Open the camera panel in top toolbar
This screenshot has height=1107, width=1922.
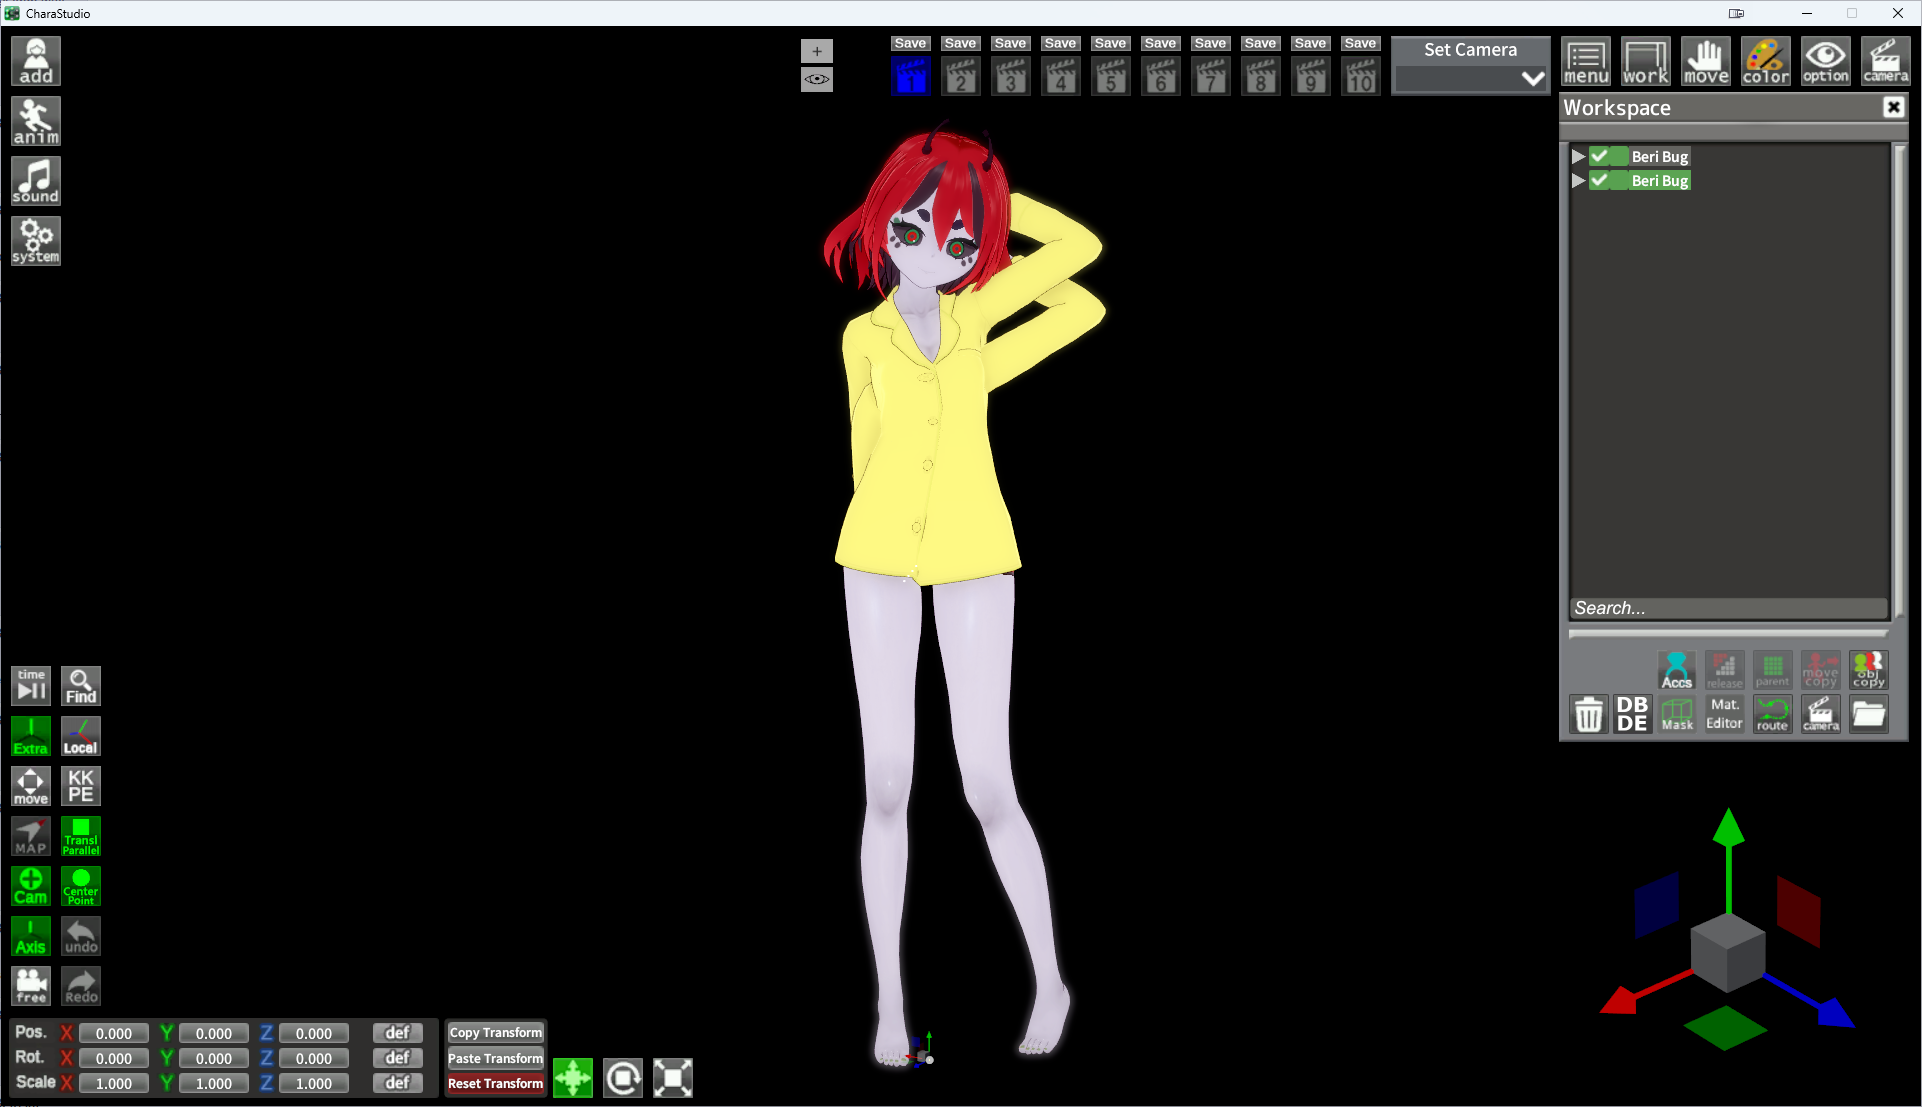(1886, 61)
